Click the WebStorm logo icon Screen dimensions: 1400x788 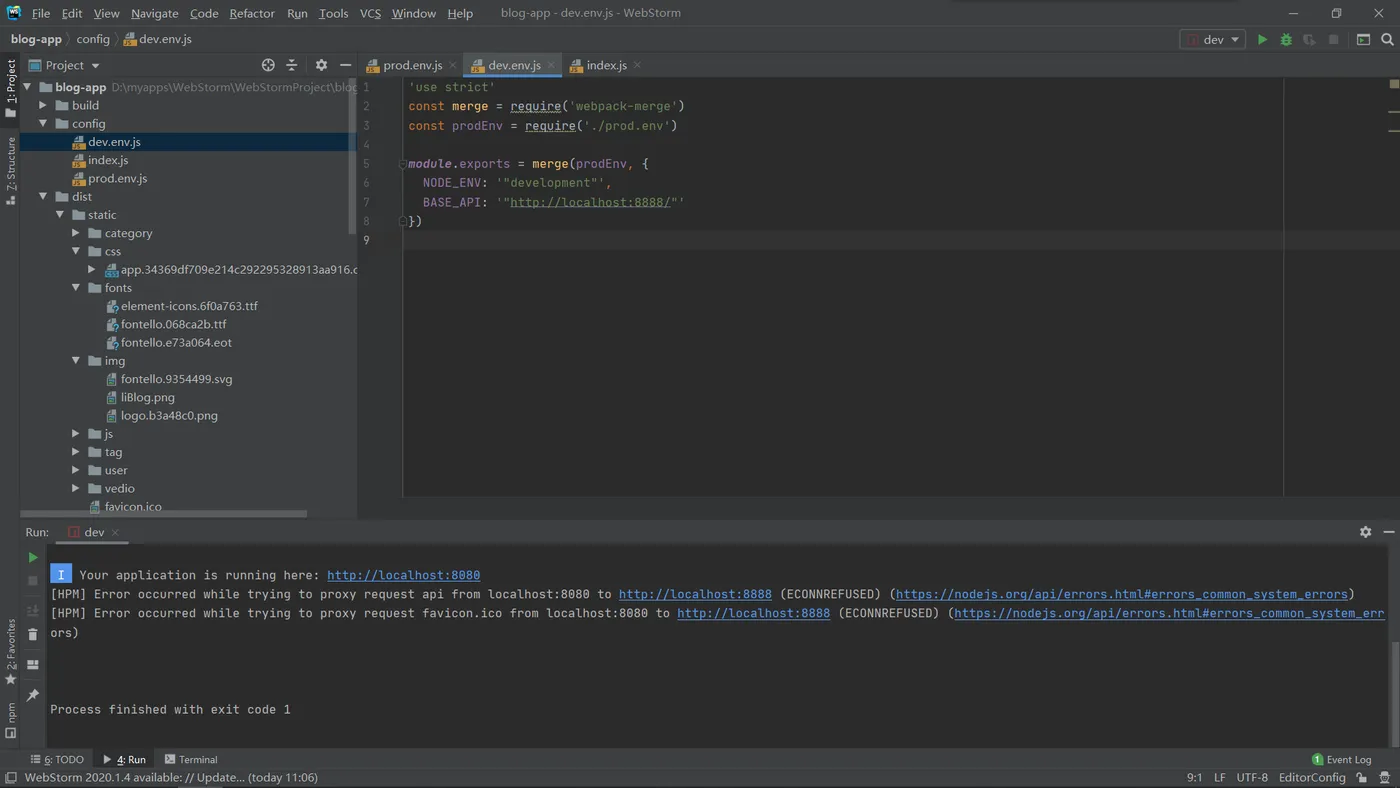(x=14, y=13)
